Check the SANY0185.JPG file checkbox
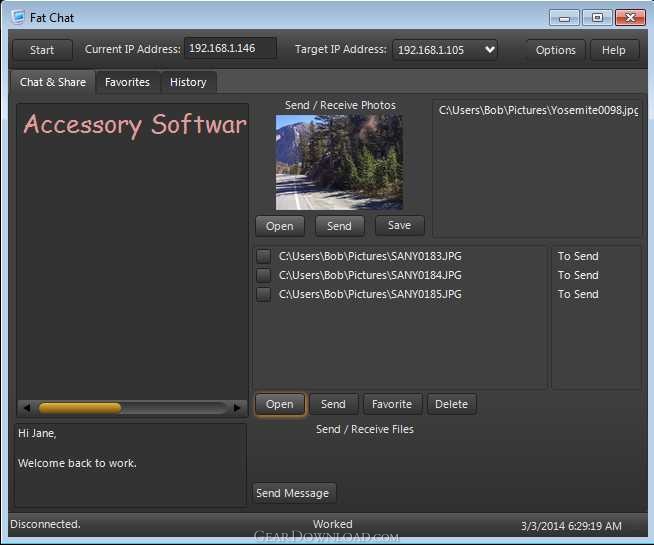This screenshot has height=545, width=654. (263, 294)
